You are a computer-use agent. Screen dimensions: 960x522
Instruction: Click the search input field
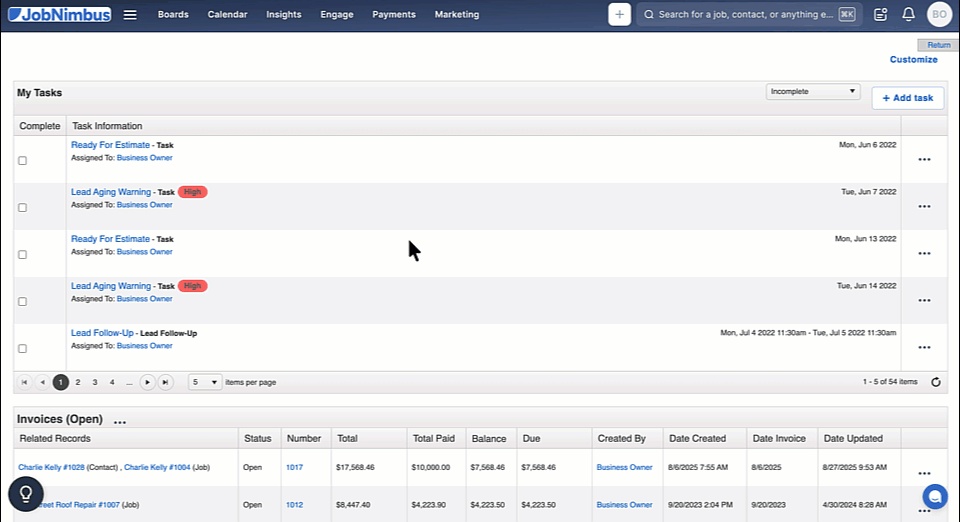click(749, 15)
